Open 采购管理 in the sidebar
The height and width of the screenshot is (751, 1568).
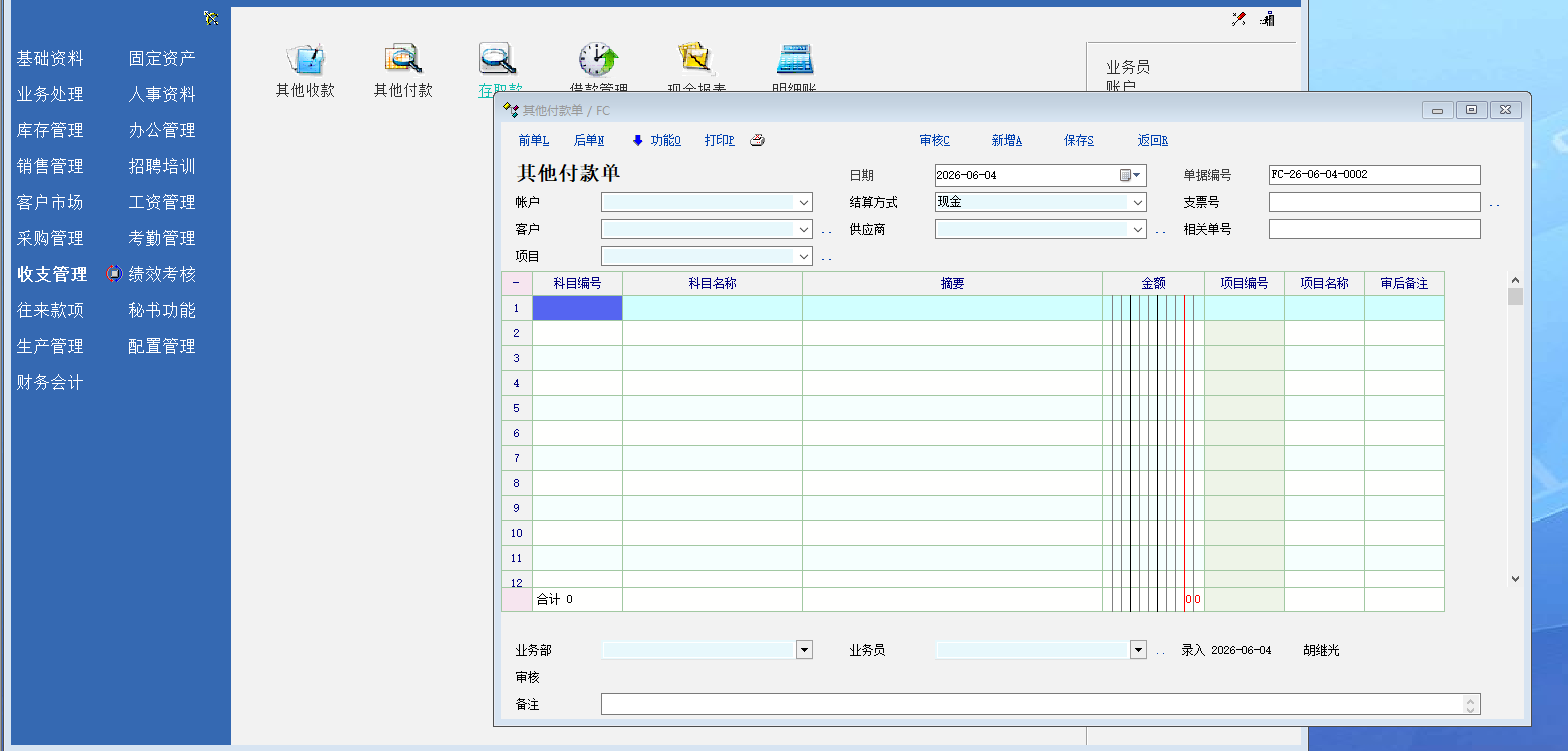[x=50, y=239]
